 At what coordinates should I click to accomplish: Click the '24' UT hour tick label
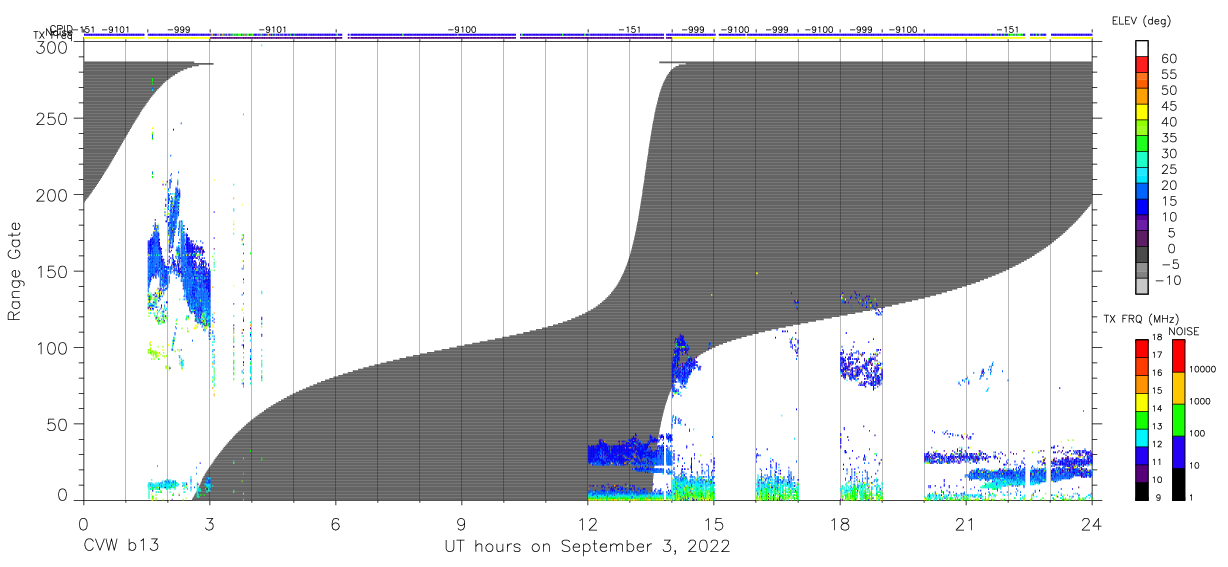click(1091, 523)
